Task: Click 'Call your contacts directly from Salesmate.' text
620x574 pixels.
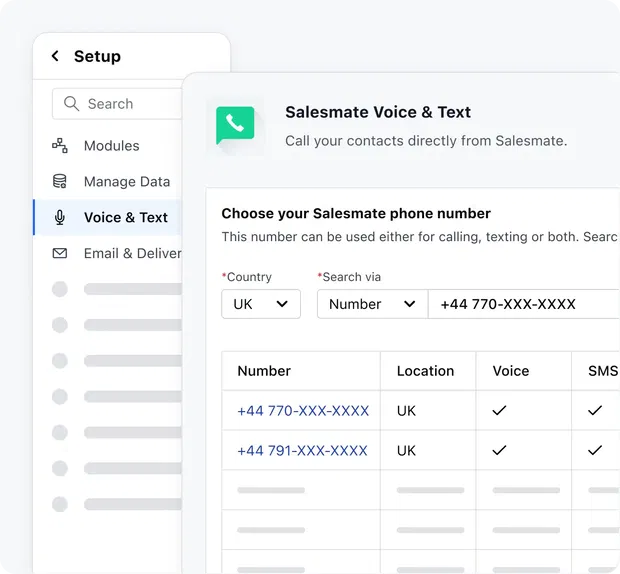Action: (x=426, y=141)
